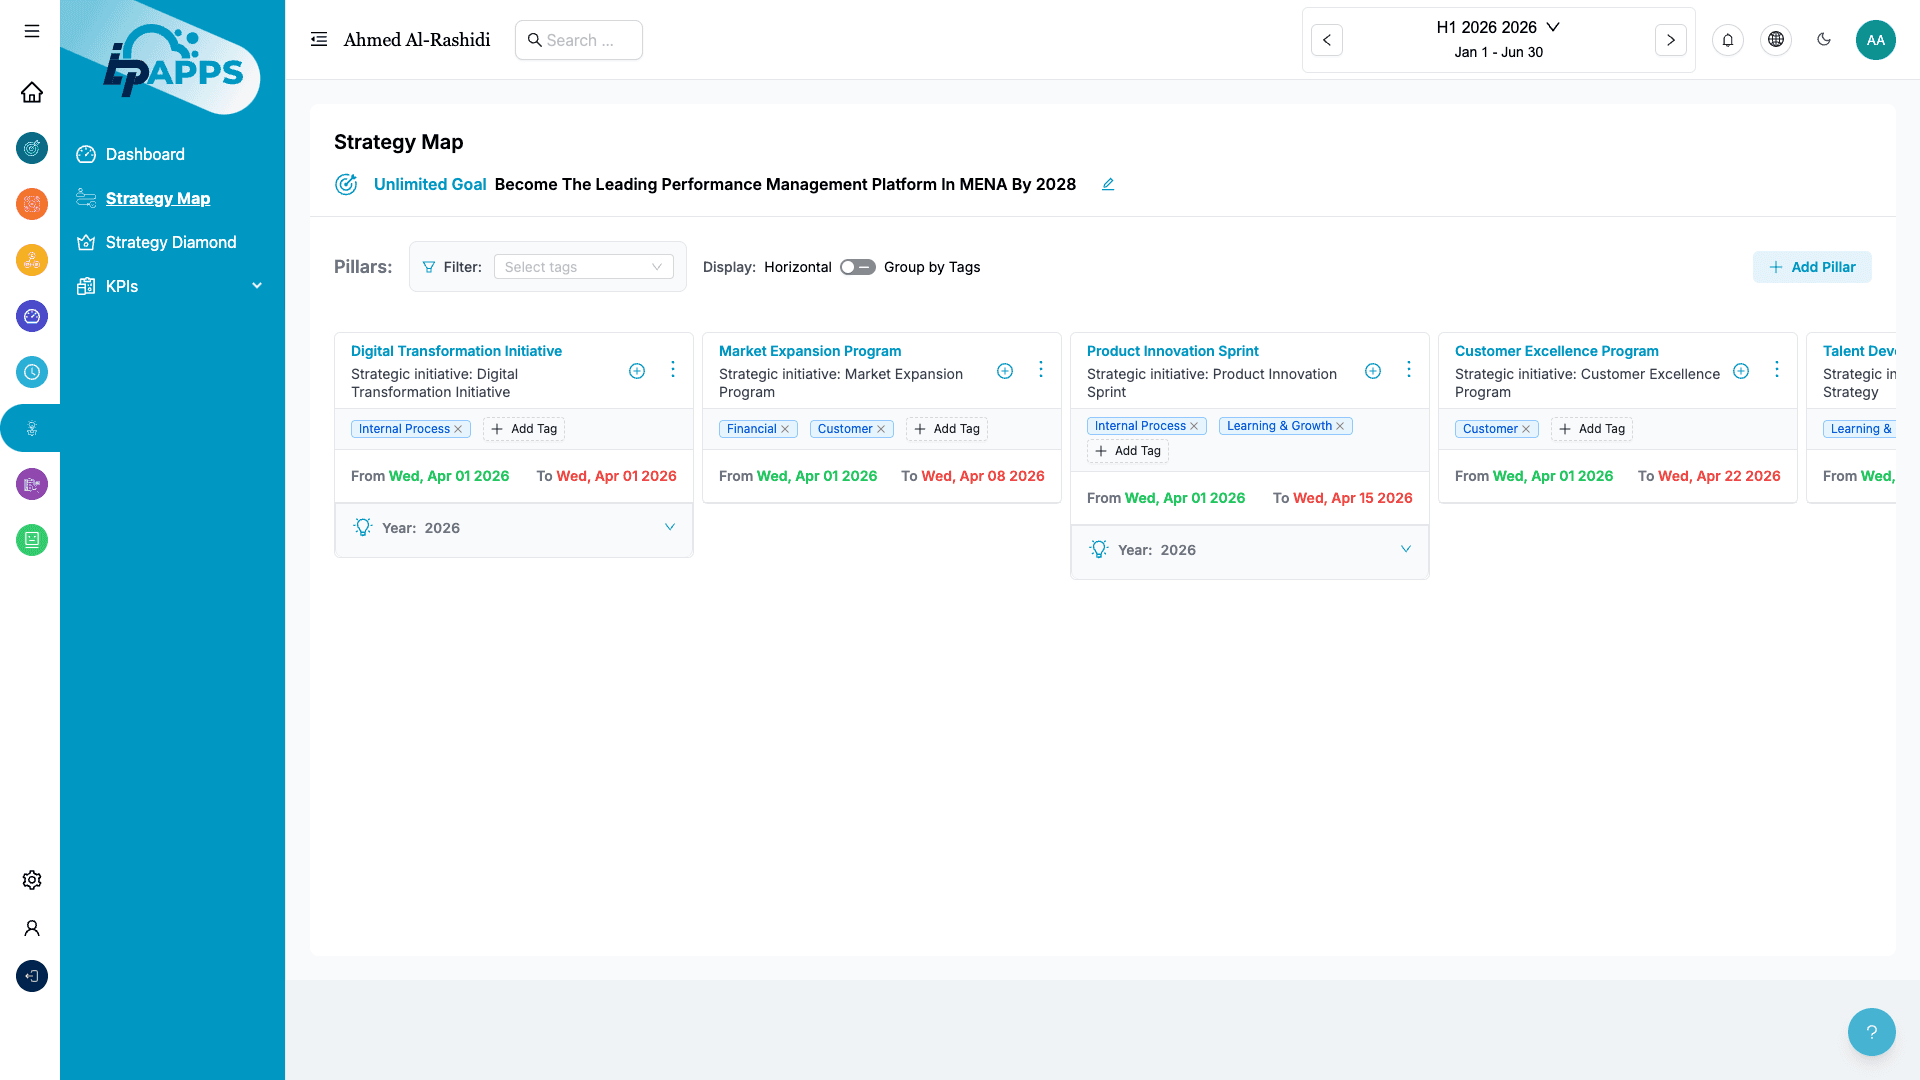
Task: Remove Internal Process tag from Digital Transformation
Action: coord(458,429)
